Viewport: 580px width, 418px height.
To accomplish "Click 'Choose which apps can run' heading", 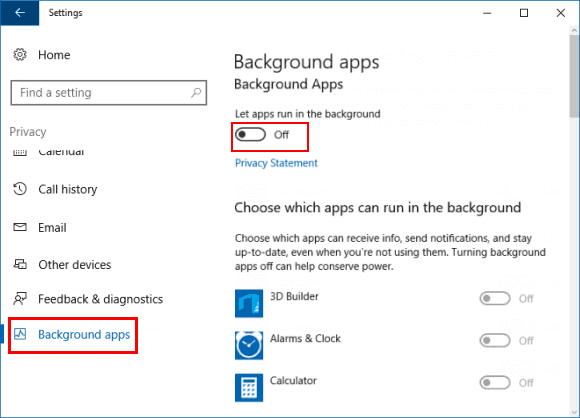I will 378,208.
